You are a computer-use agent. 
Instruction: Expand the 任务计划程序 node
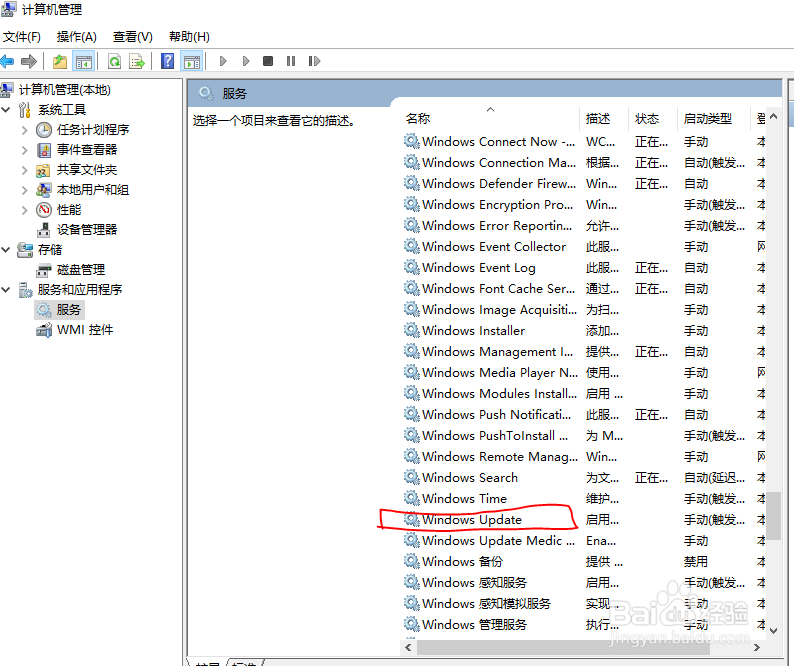pyautogui.click(x=24, y=130)
